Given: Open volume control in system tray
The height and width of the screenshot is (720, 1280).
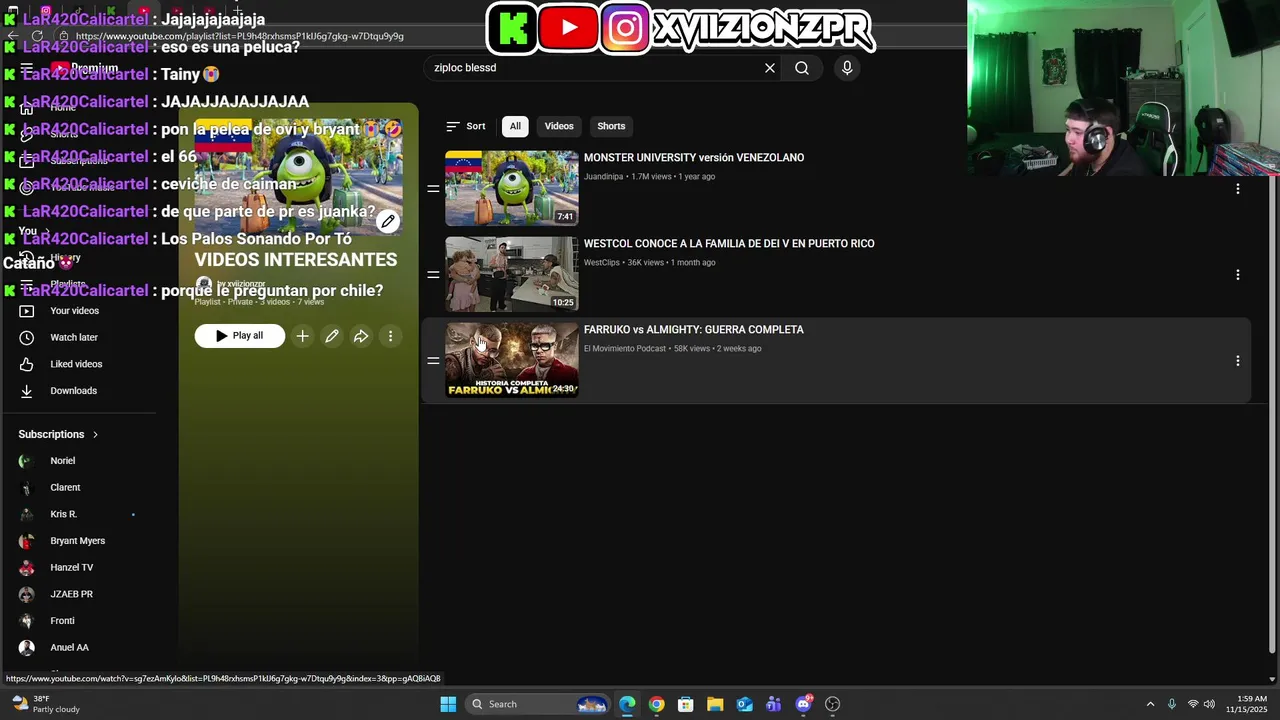Looking at the screenshot, I should pyautogui.click(x=1210, y=704).
